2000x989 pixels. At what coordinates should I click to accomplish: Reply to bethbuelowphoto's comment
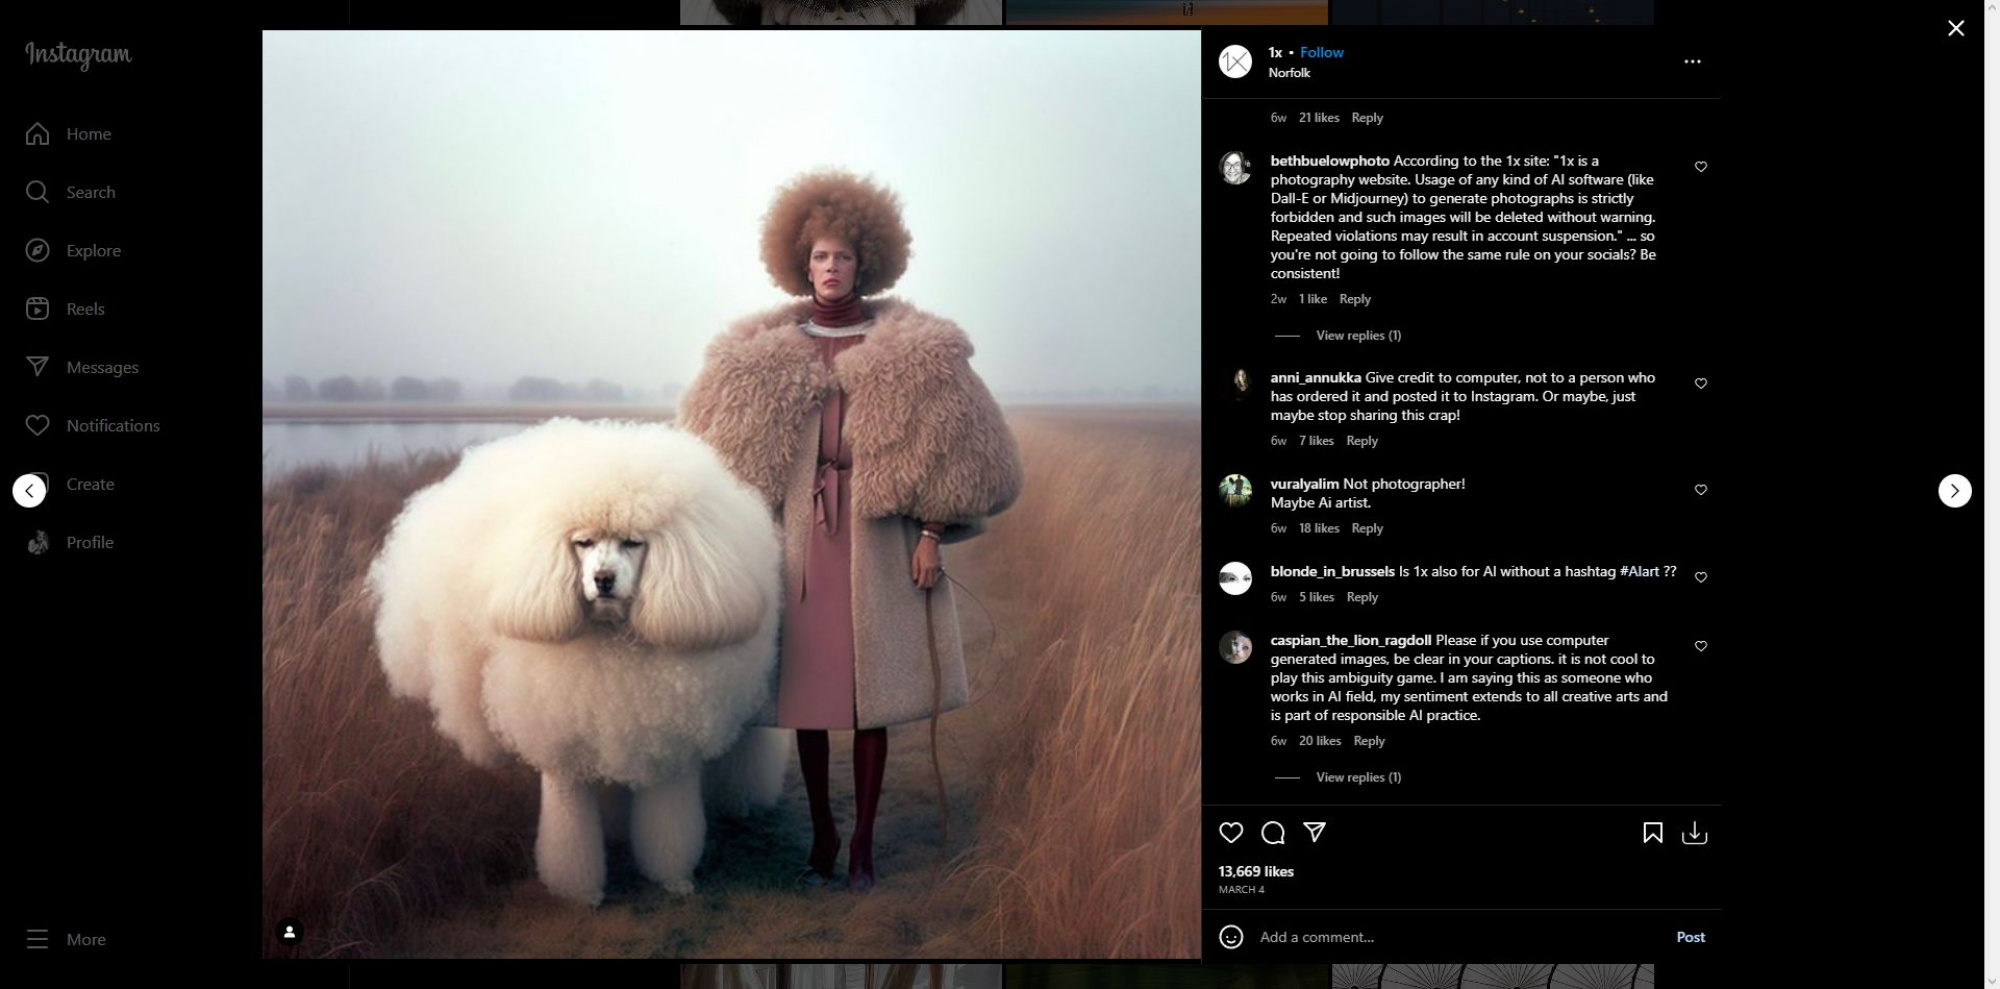[1355, 299]
